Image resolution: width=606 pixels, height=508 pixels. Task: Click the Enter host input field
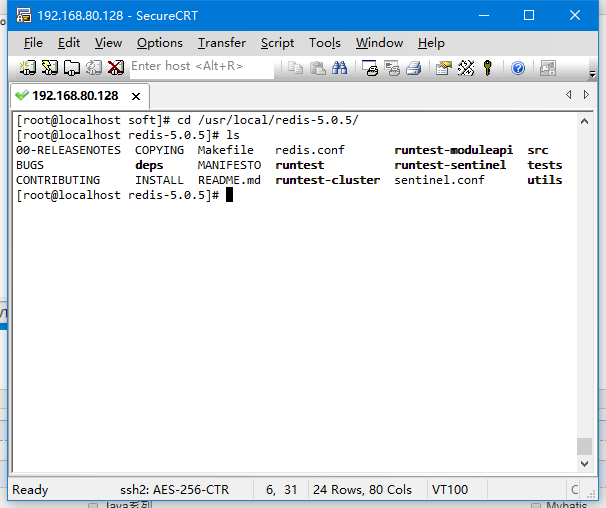[202, 66]
